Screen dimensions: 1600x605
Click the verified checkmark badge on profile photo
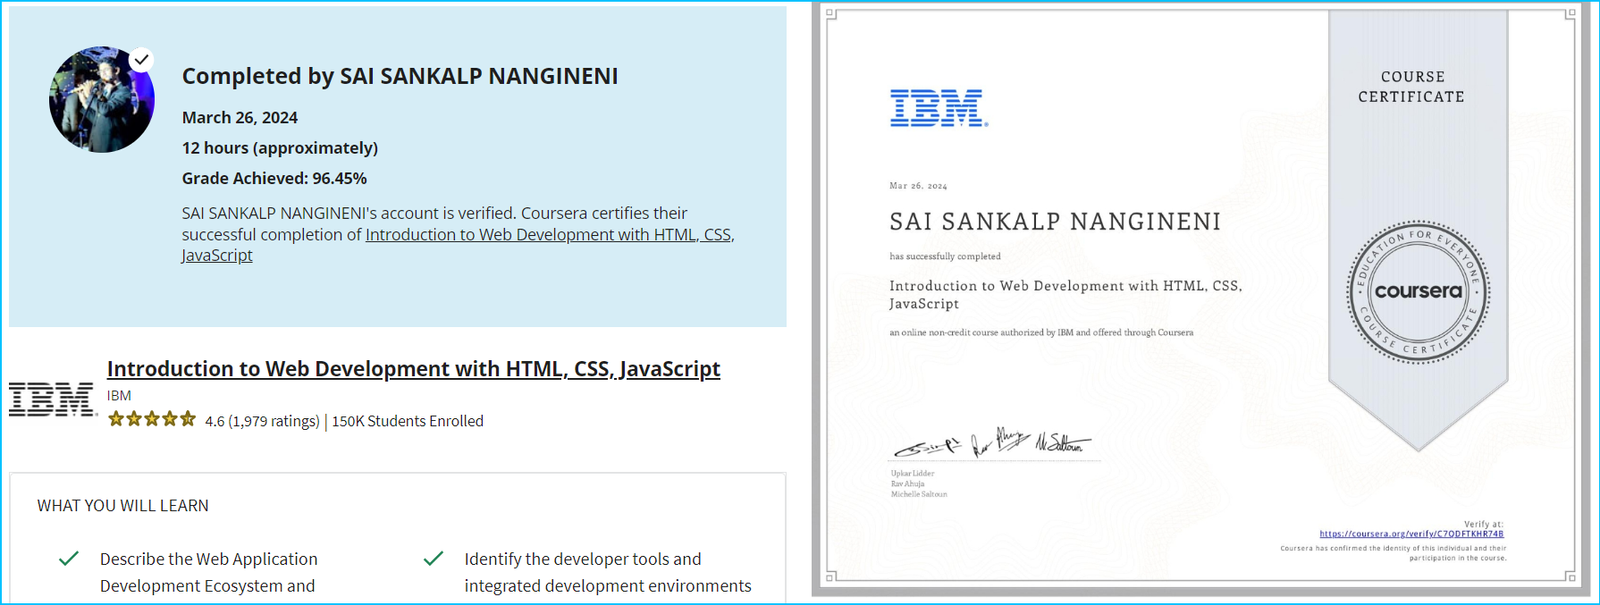click(x=142, y=60)
